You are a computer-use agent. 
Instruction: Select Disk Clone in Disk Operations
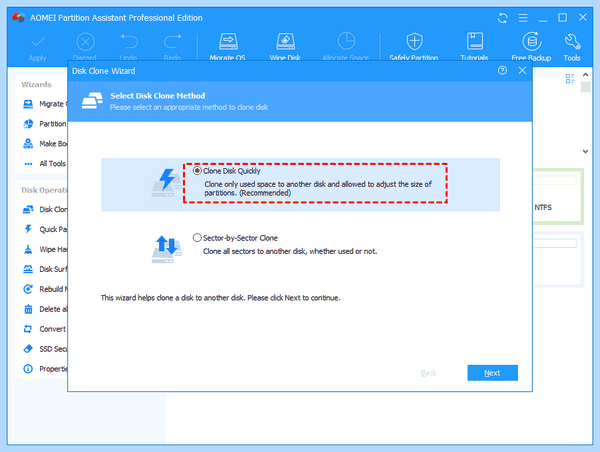[x=45, y=209]
